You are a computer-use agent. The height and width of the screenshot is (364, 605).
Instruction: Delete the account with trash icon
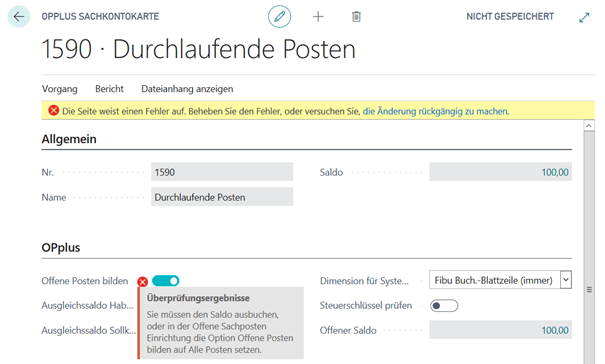(x=356, y=17)
